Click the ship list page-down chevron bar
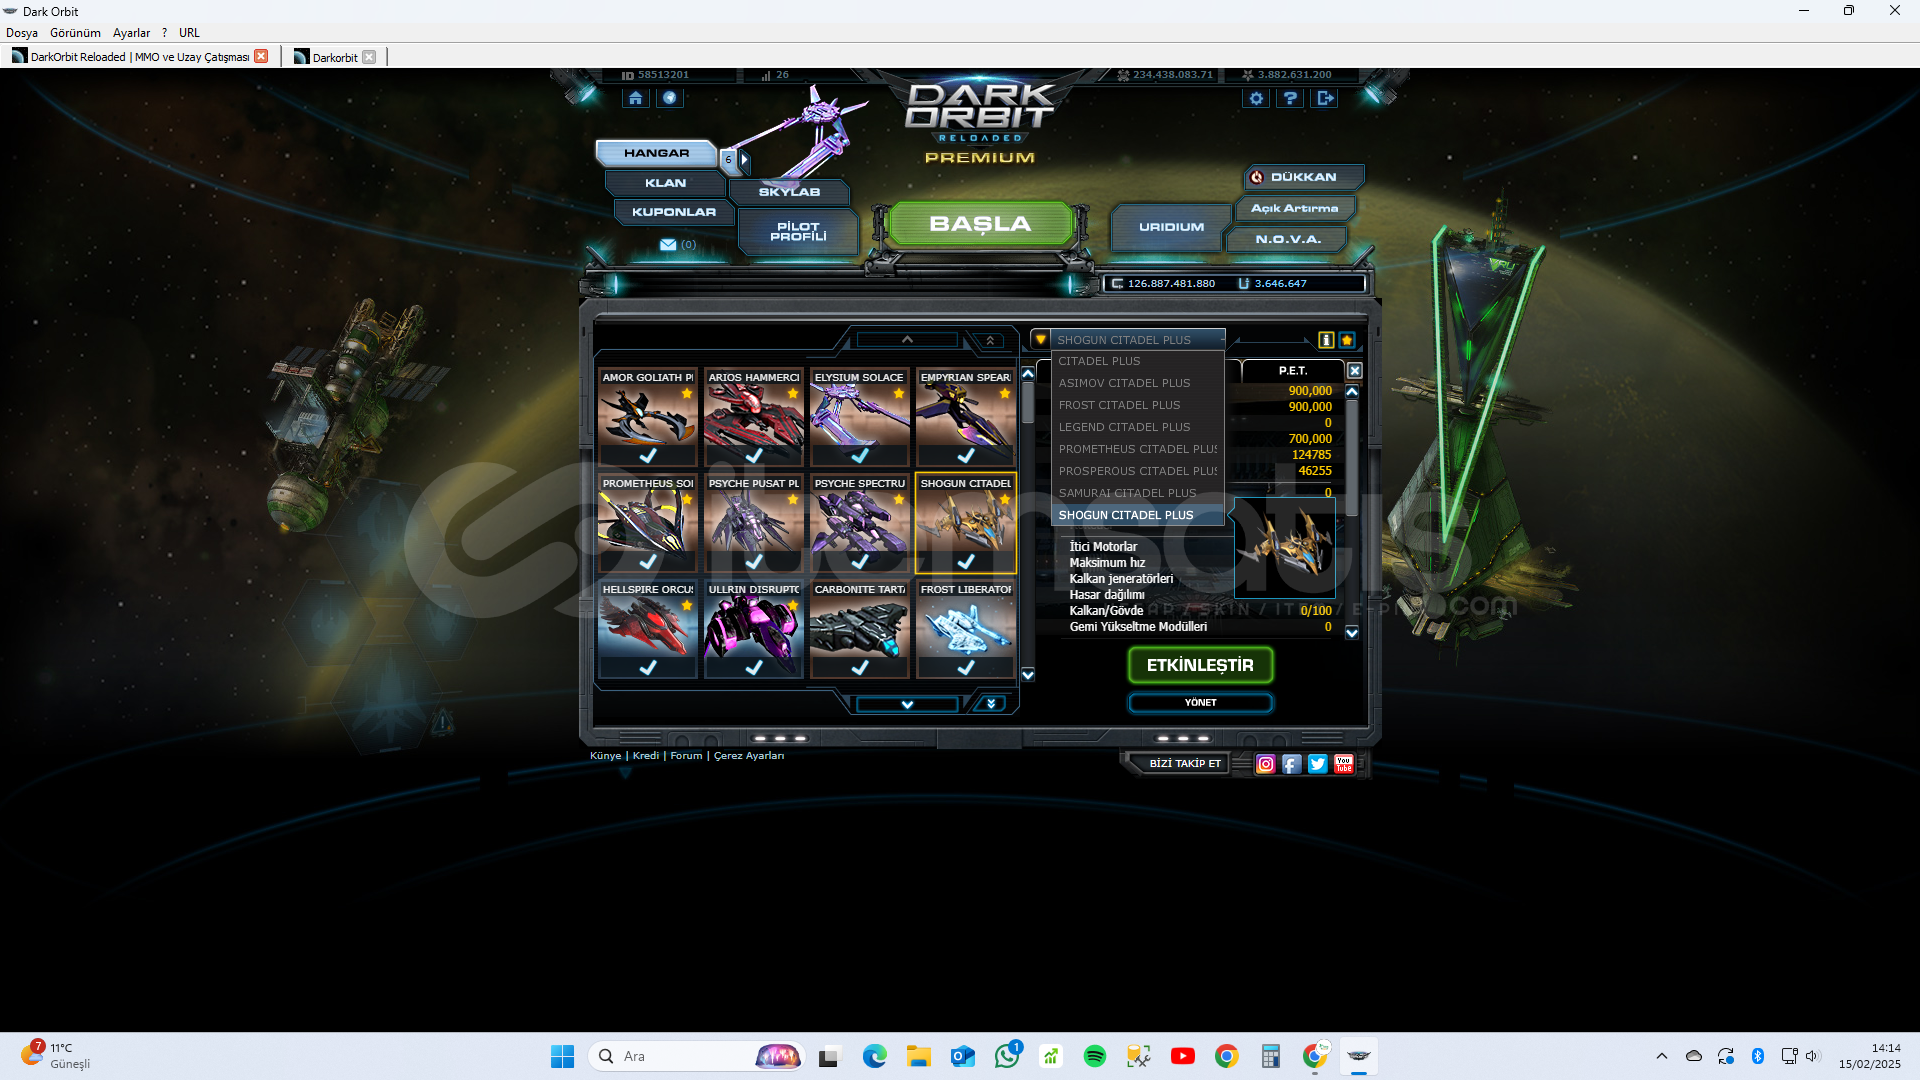Viewport: 1920px width, 1080px height. coord(907,705)
